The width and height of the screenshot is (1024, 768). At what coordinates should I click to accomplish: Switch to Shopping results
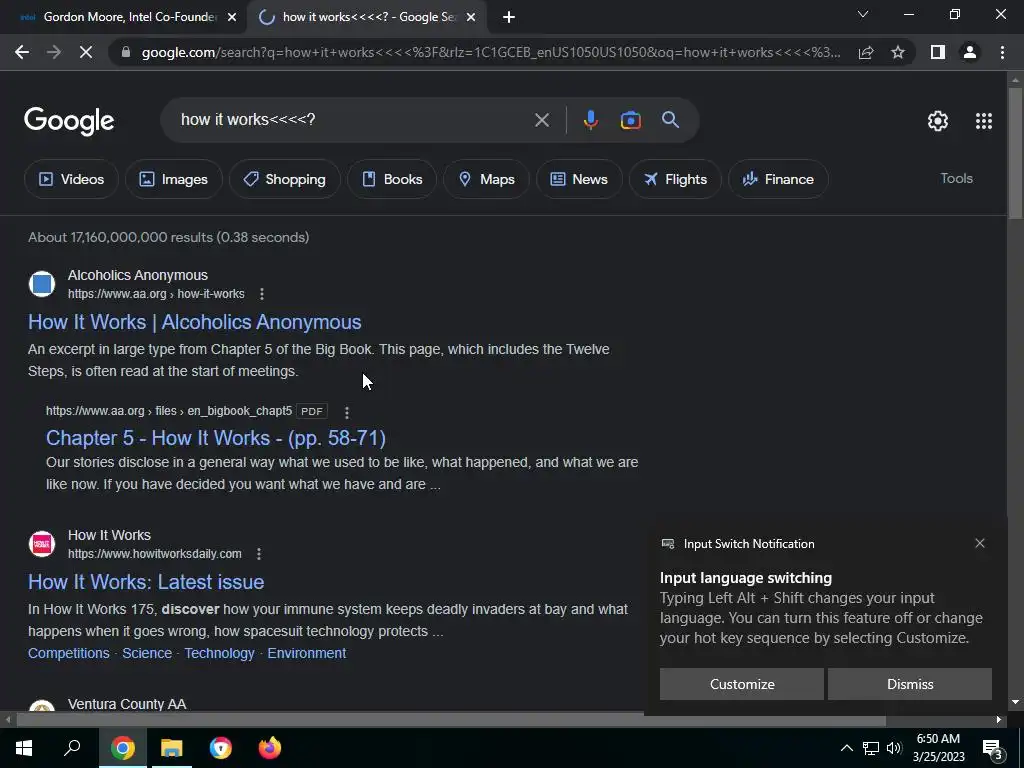pyautogui.click(x=285, y=179)
